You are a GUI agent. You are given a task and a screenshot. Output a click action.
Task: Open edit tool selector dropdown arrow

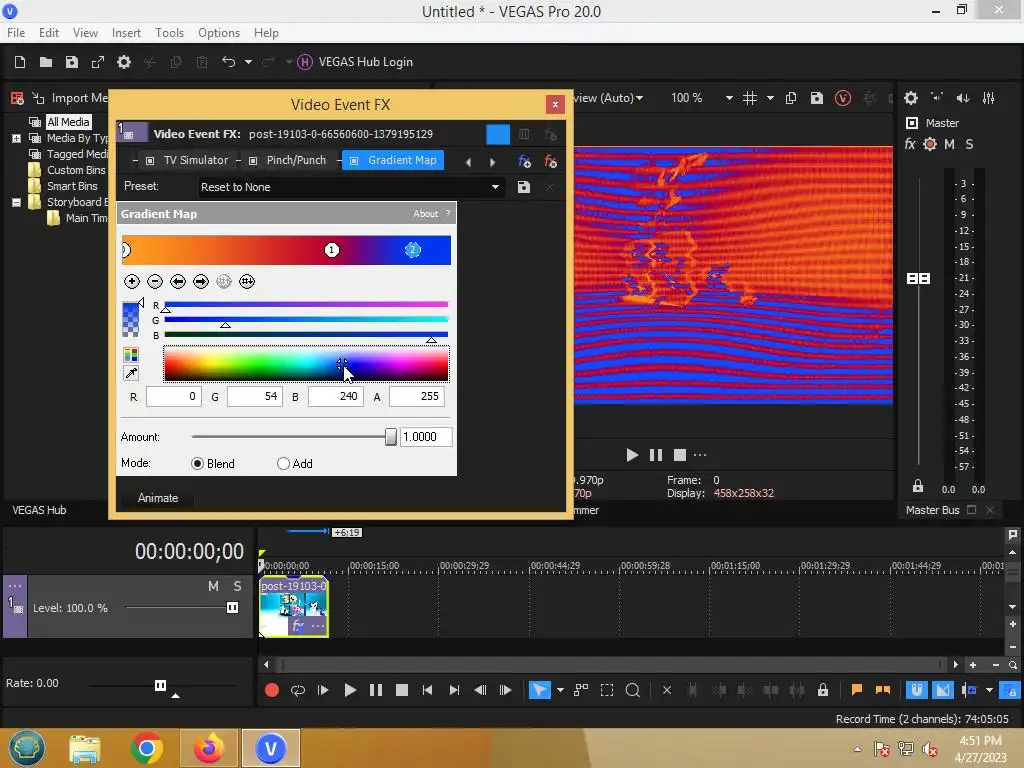[x=560, y=690]
